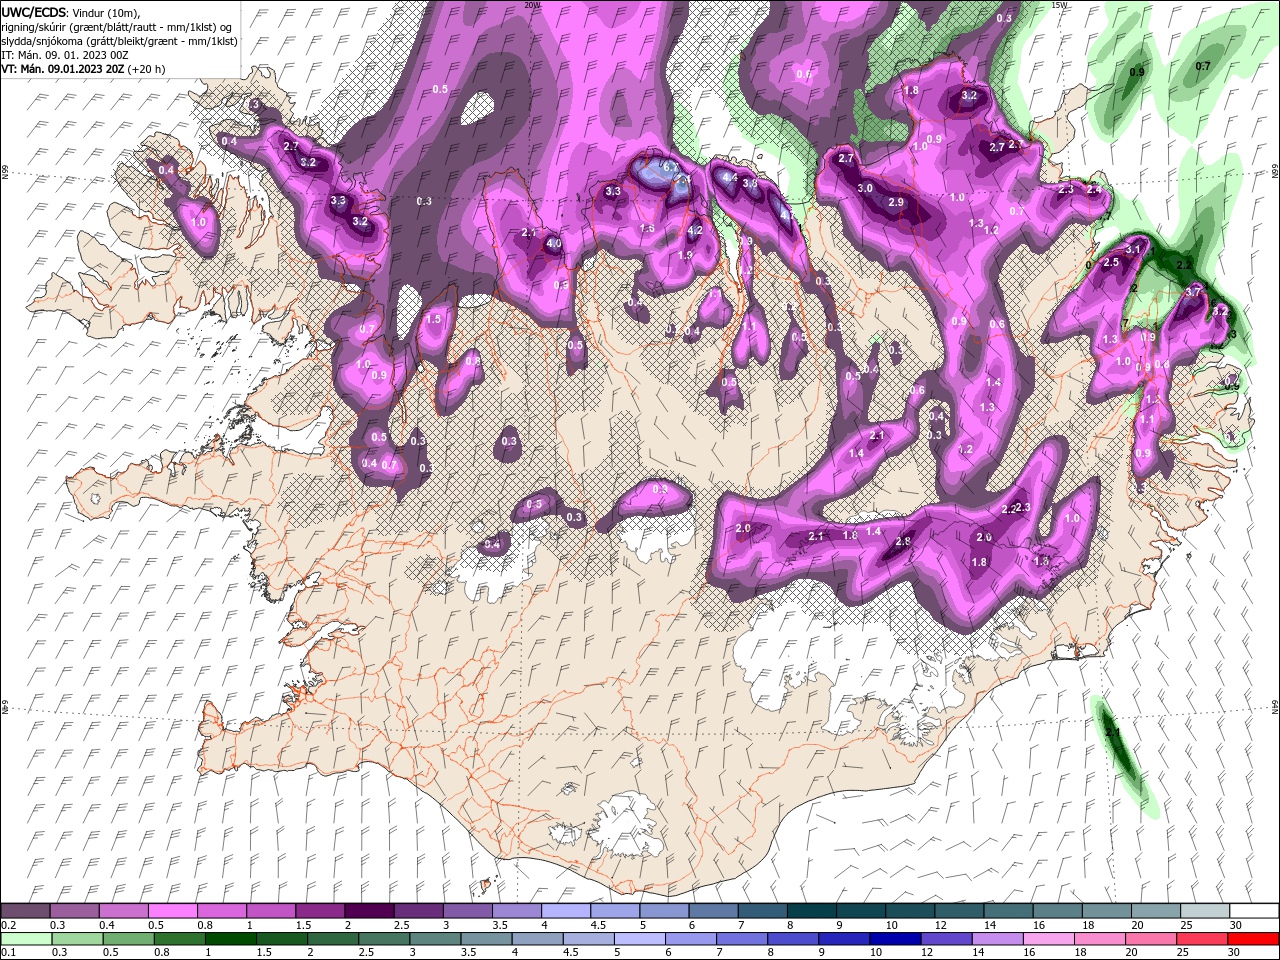Pick the dull mauve snow swatch above 0.2
Viewport: 1280px width, 960px height.
pos(25,911)
